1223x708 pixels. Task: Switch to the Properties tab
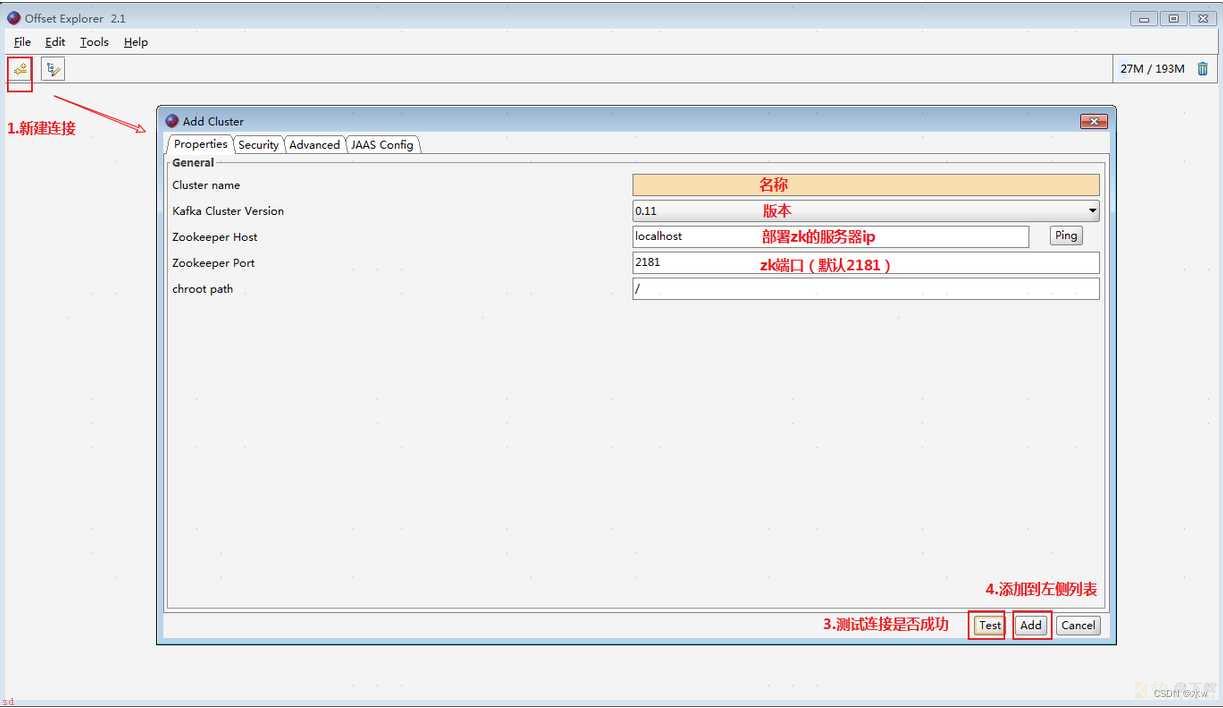click(200, 144)
